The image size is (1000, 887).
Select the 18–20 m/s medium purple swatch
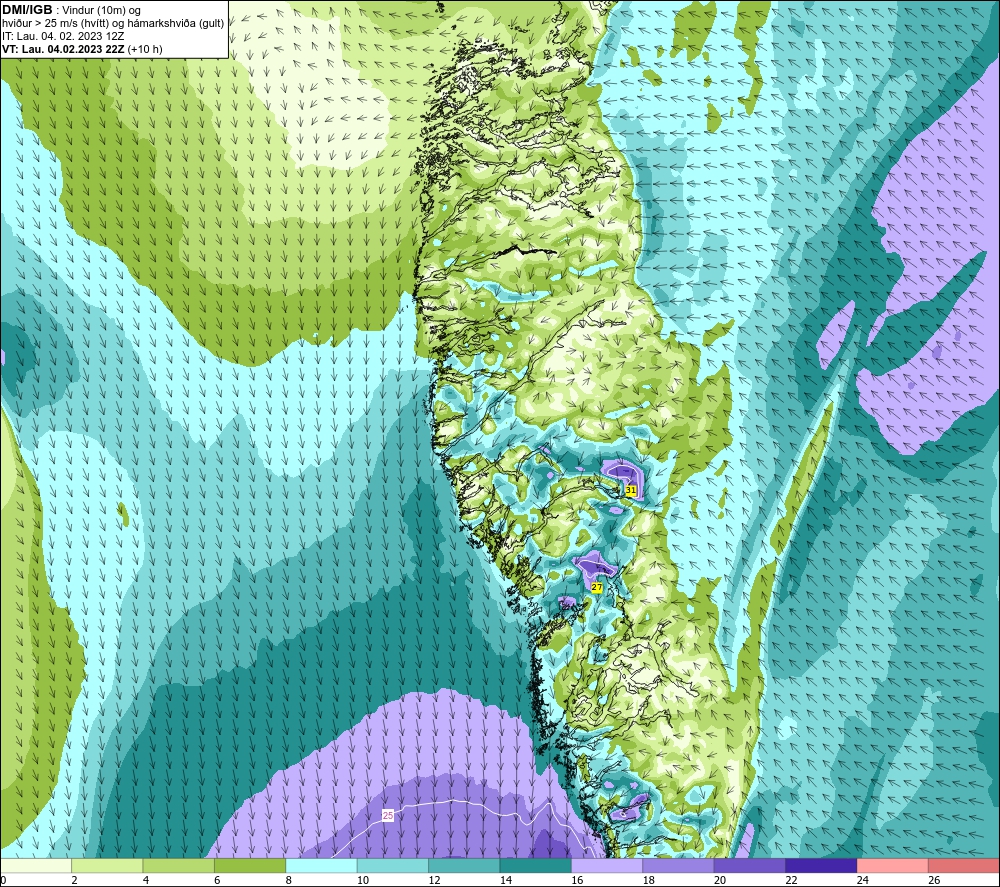pos(679,865)
